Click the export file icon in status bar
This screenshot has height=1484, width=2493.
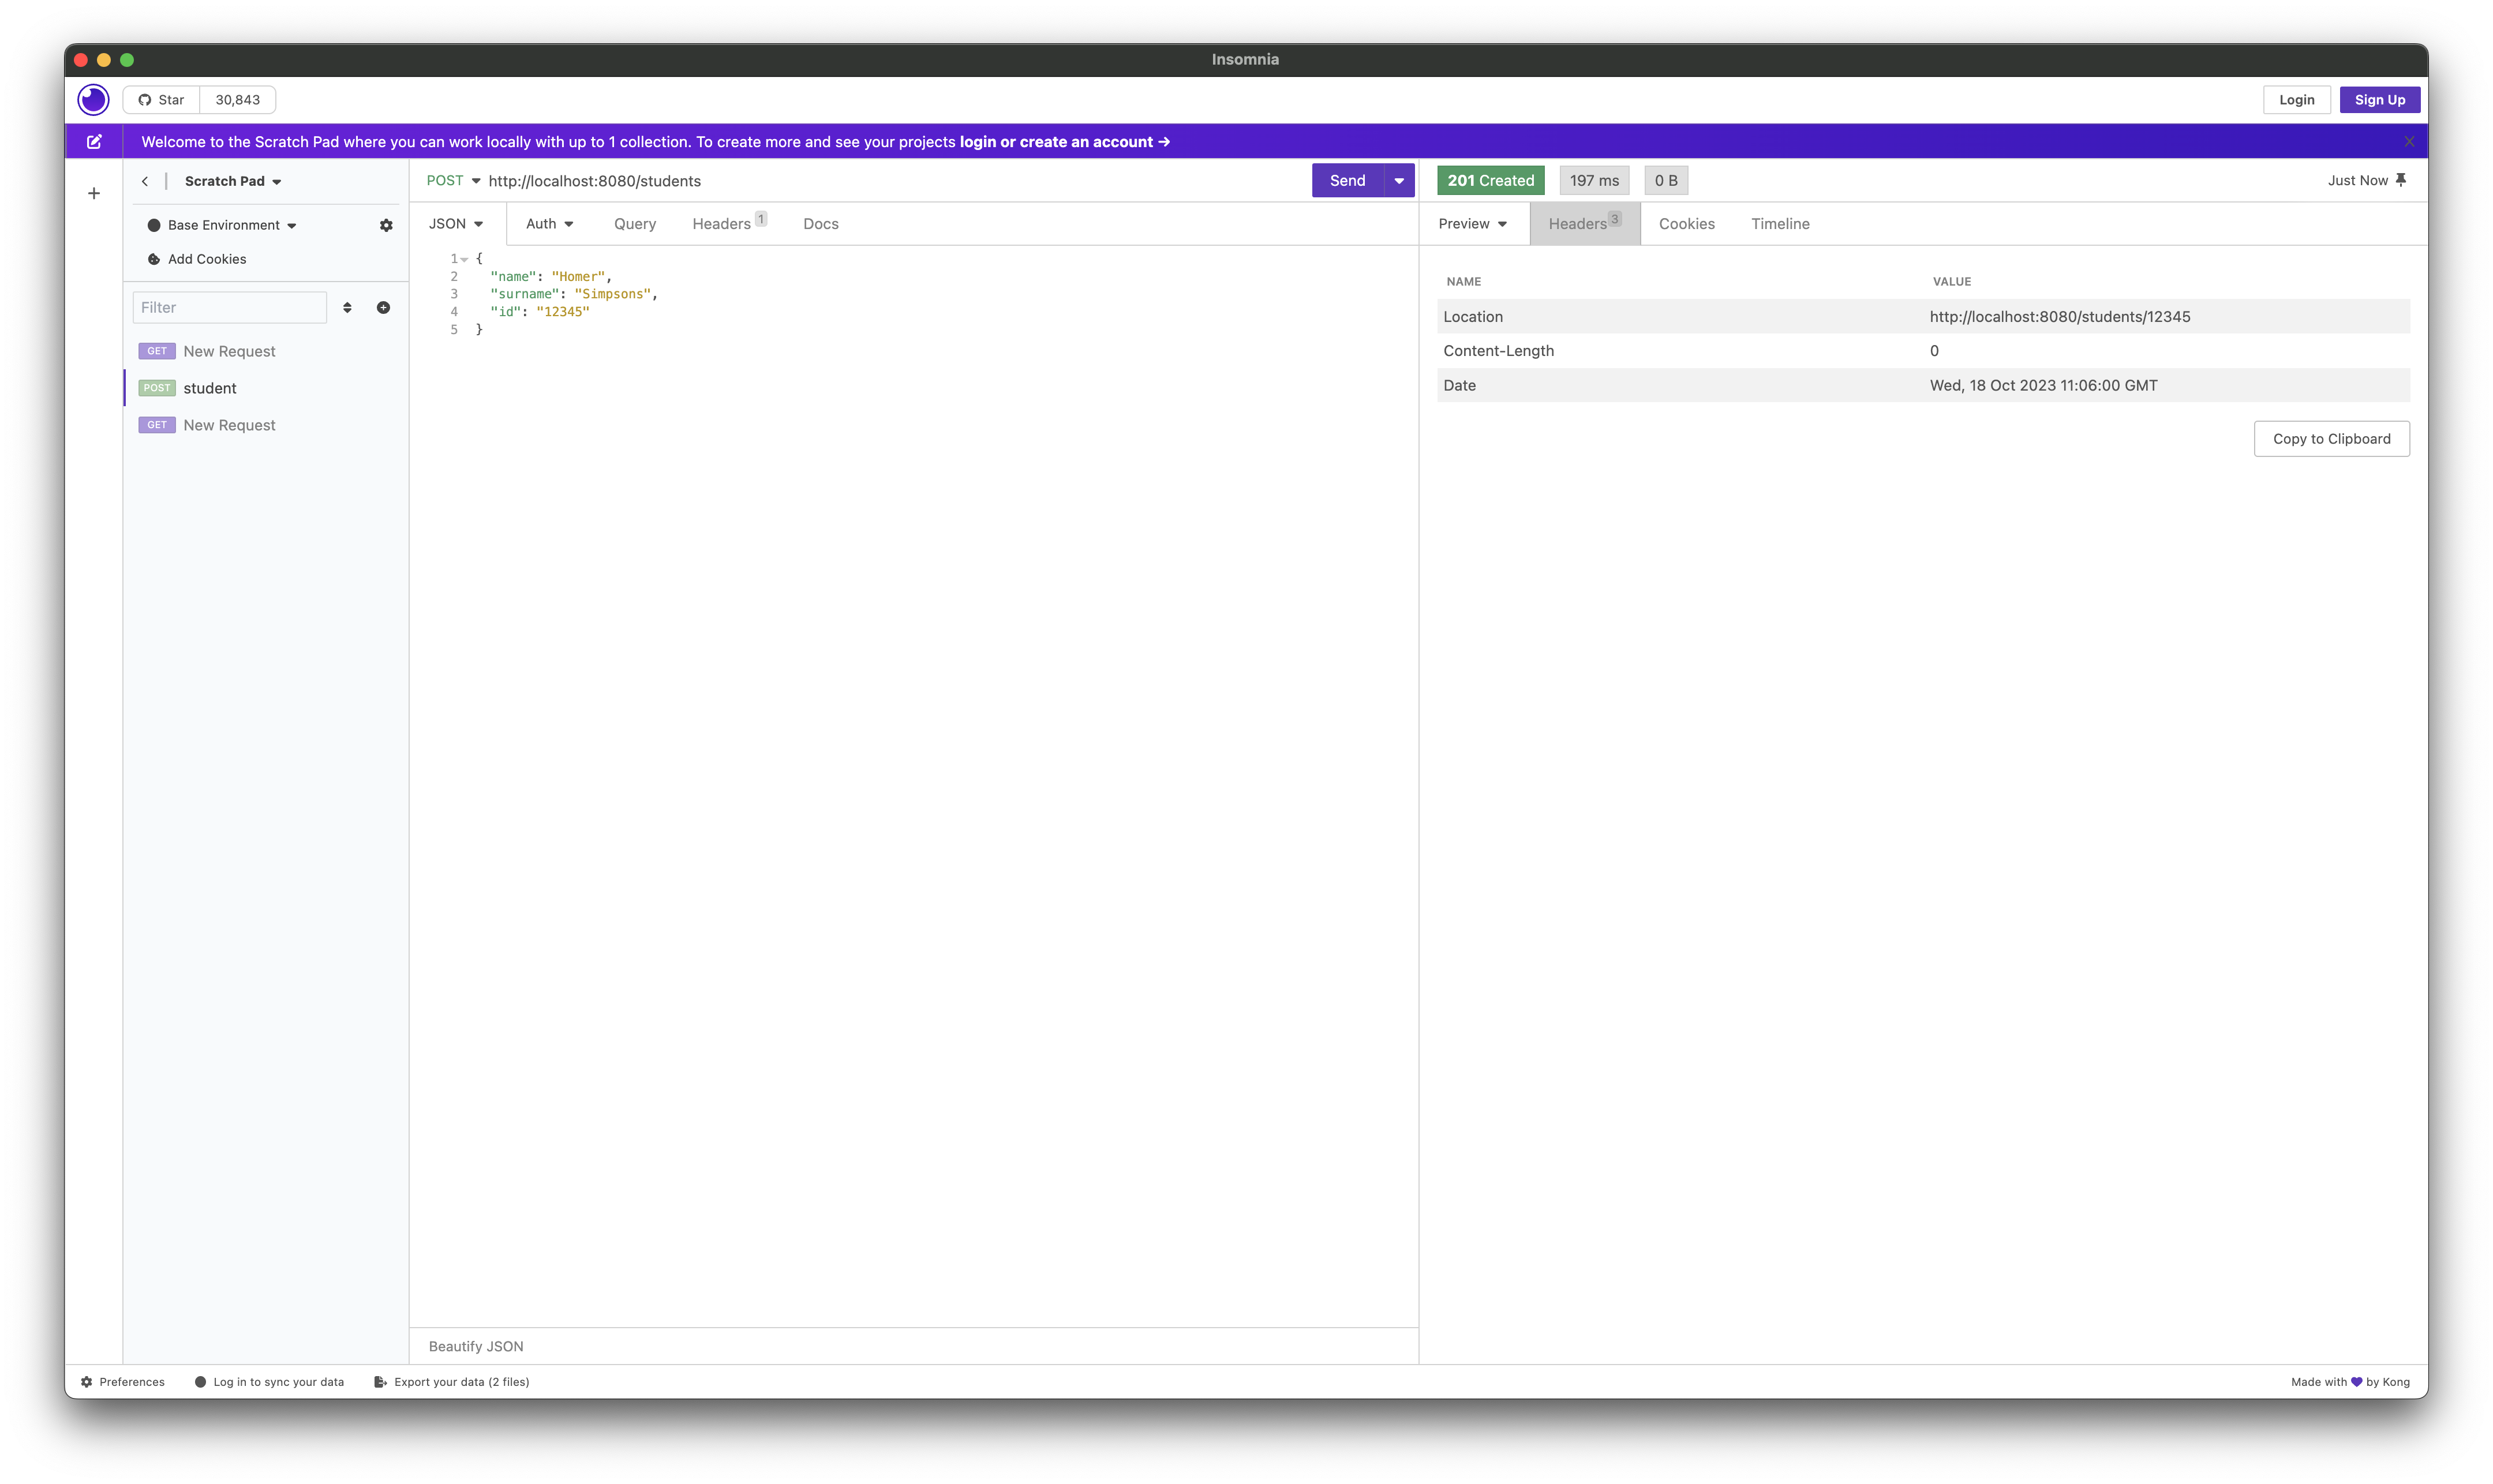point(380,1382)
